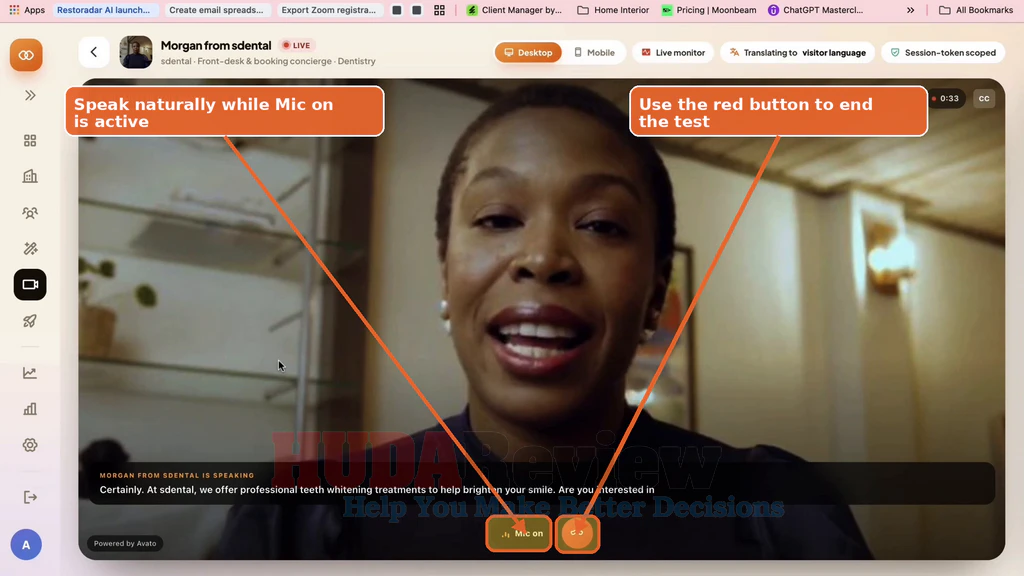Viewport: 1024px width, 576px height.
Task: Expand the sidebar with double chevron
Action: (x=30, y=95)
